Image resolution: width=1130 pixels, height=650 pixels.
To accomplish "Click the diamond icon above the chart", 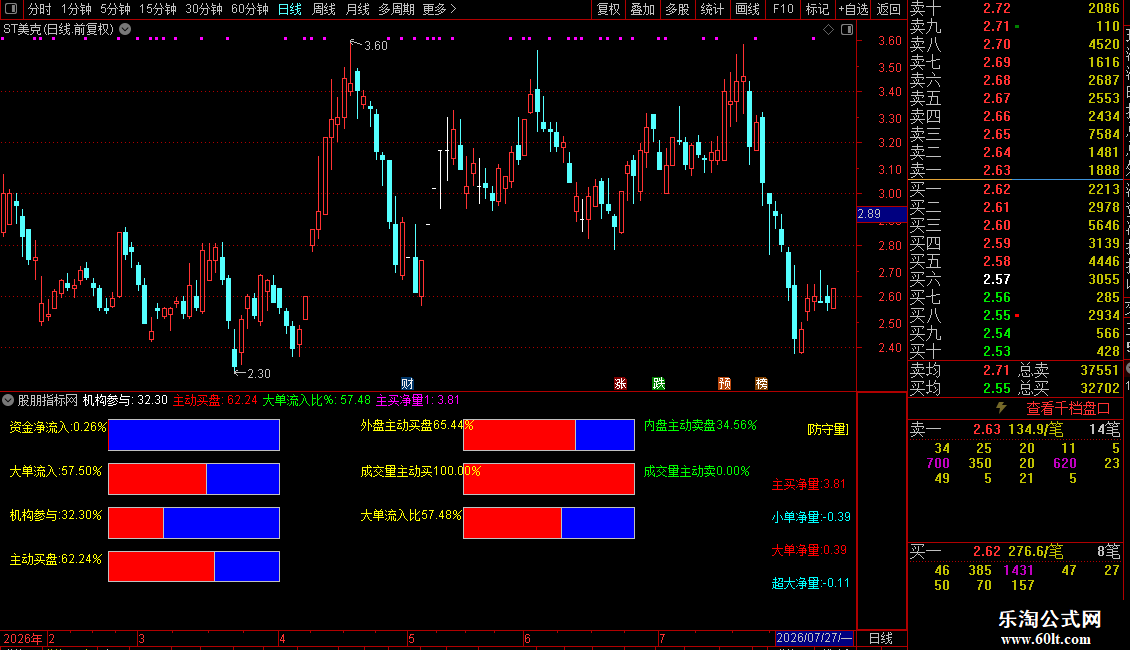I will (x=828, y=30).
